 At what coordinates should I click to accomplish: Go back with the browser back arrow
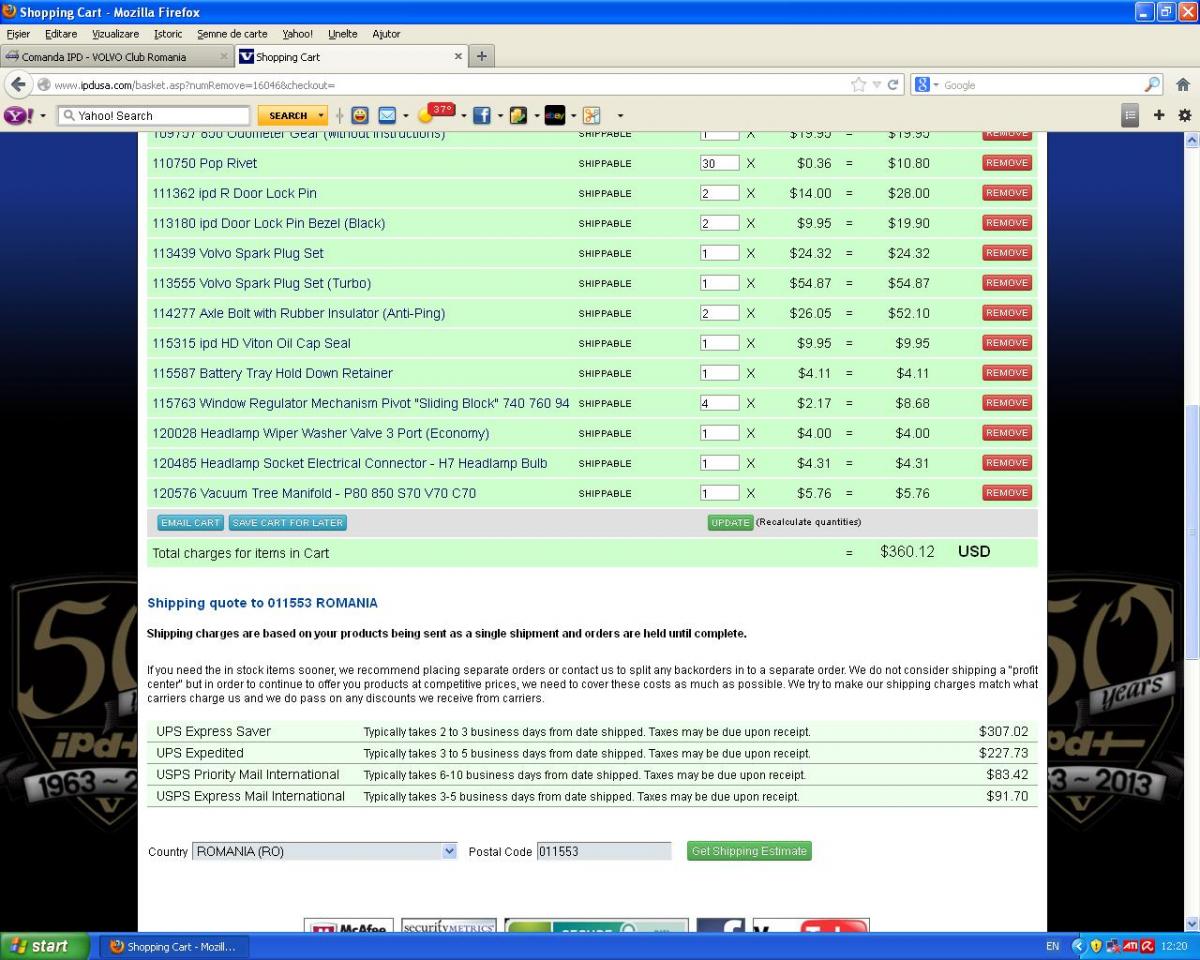(x=17, y=85)
